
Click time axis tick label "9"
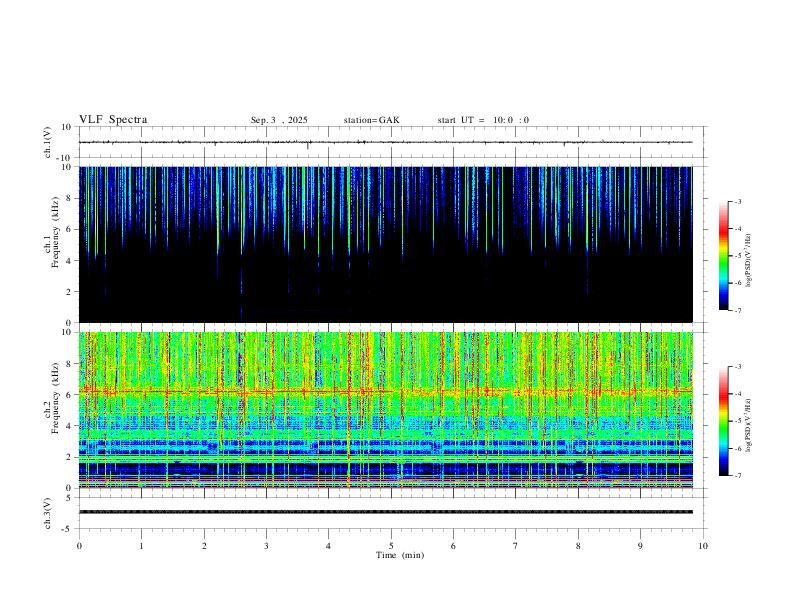tap(640, 546)
